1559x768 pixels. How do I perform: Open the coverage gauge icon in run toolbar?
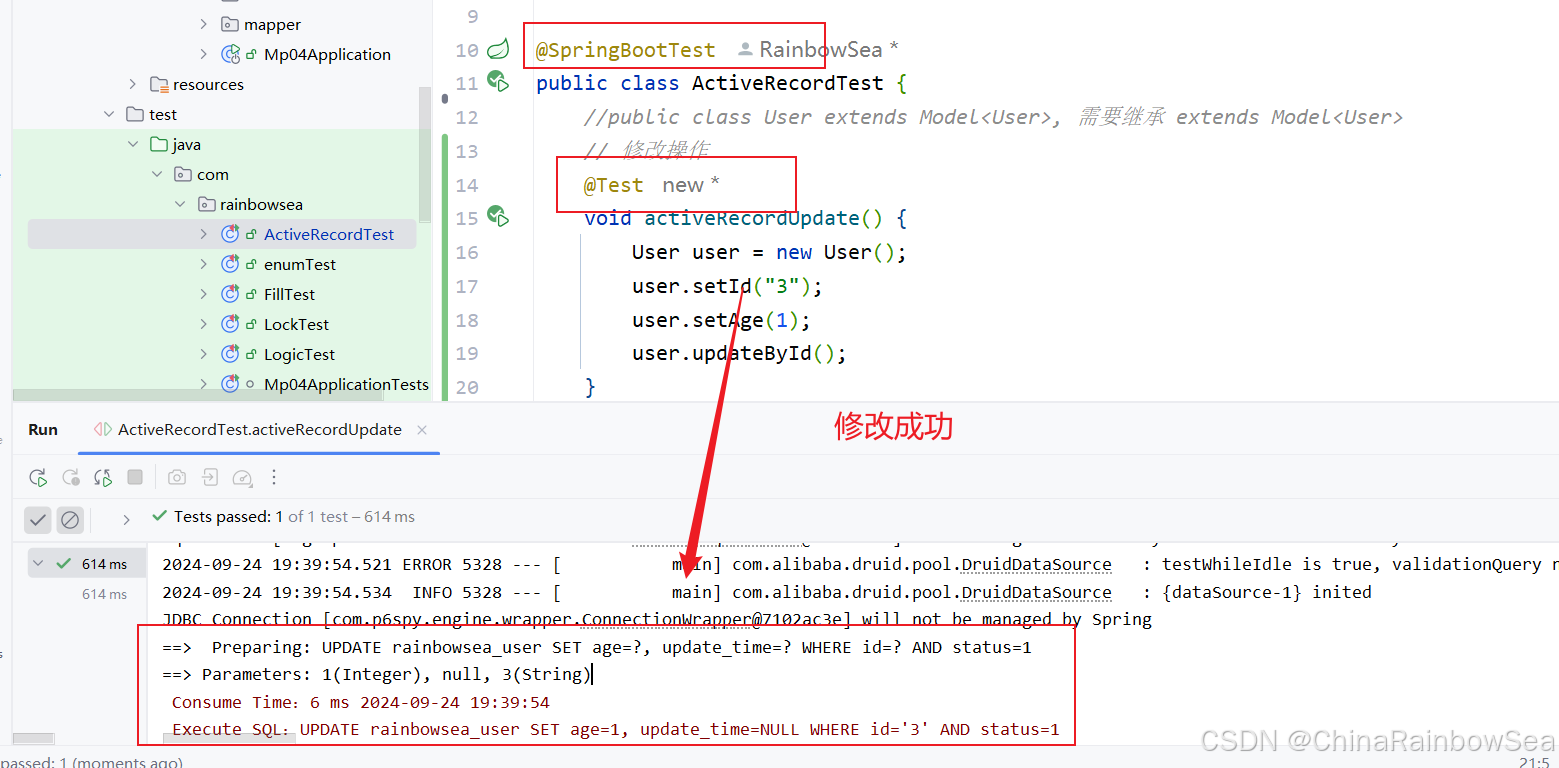tap(243, 478)
